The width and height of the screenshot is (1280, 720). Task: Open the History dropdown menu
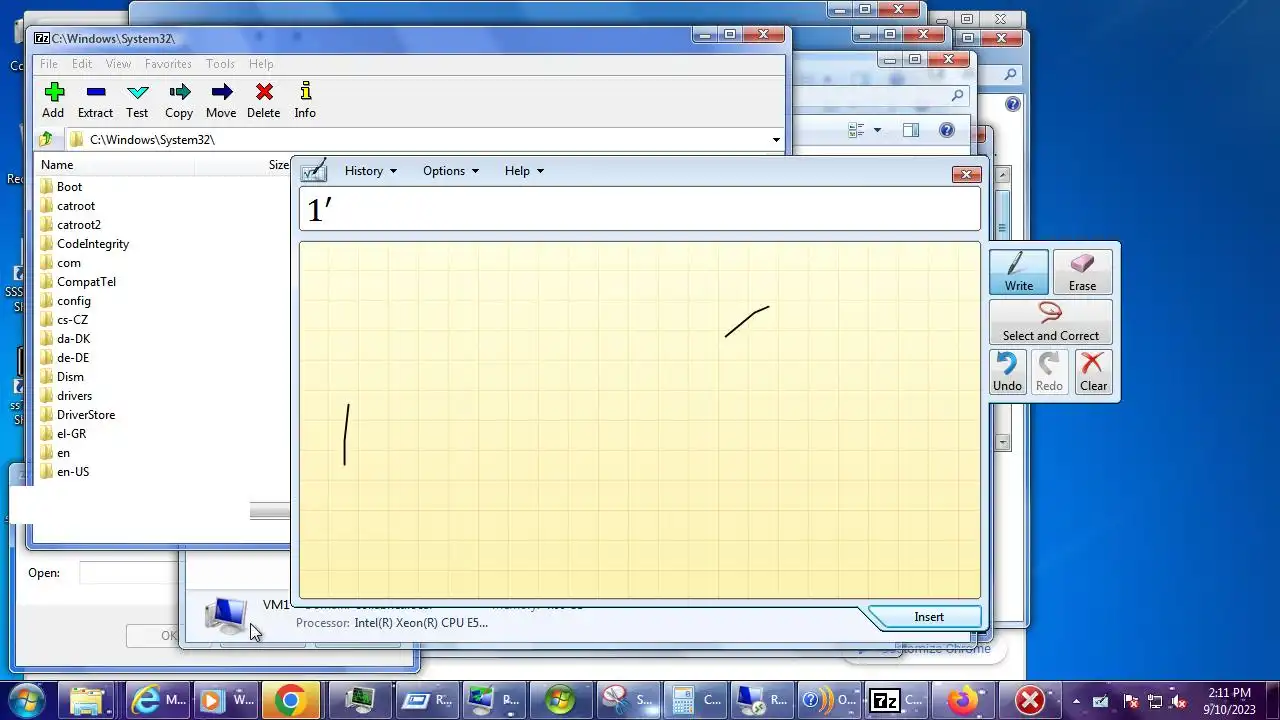[x=370, y=171]
